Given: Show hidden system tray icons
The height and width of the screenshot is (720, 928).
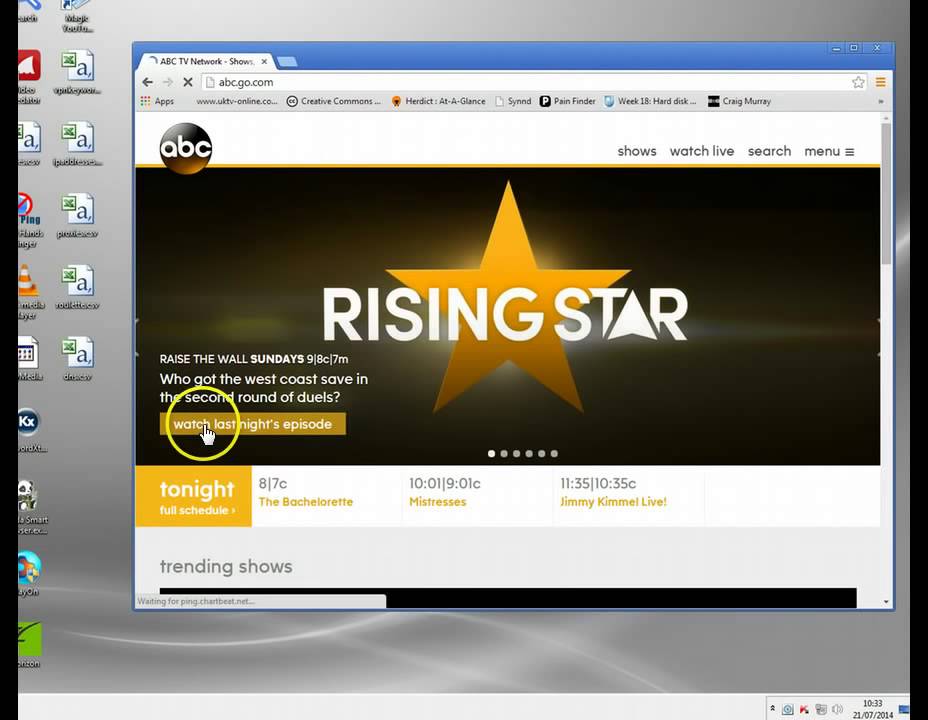Looking at the screenshot, I should click(772, 708).
